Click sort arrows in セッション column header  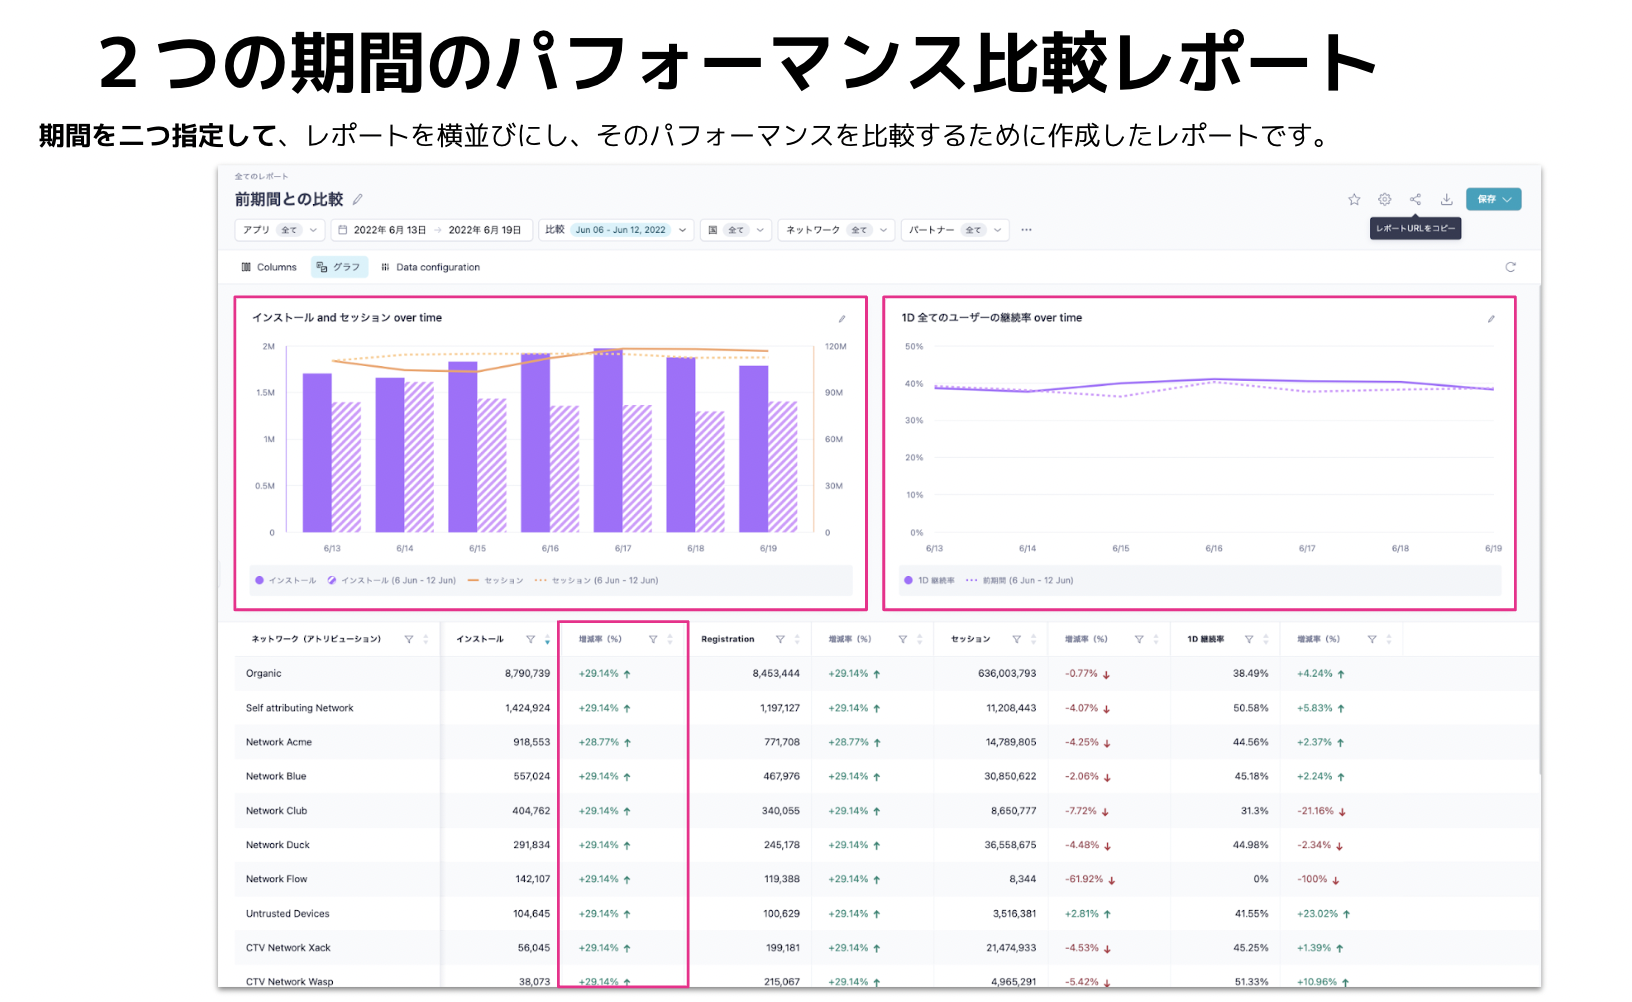tap(1033, 639)
